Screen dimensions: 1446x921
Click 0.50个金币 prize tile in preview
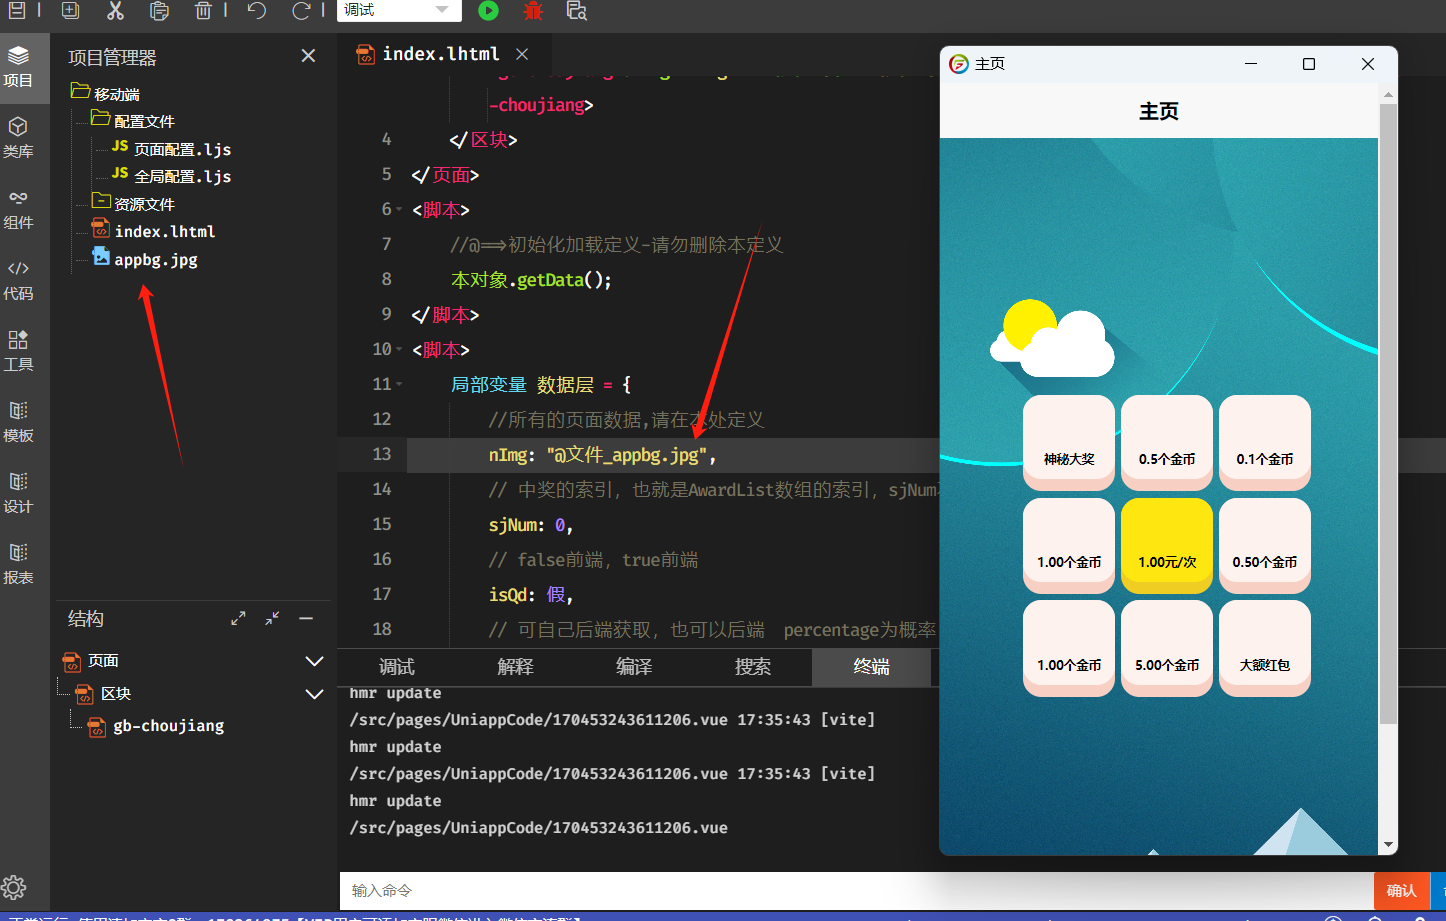(x=1265, y=546)
